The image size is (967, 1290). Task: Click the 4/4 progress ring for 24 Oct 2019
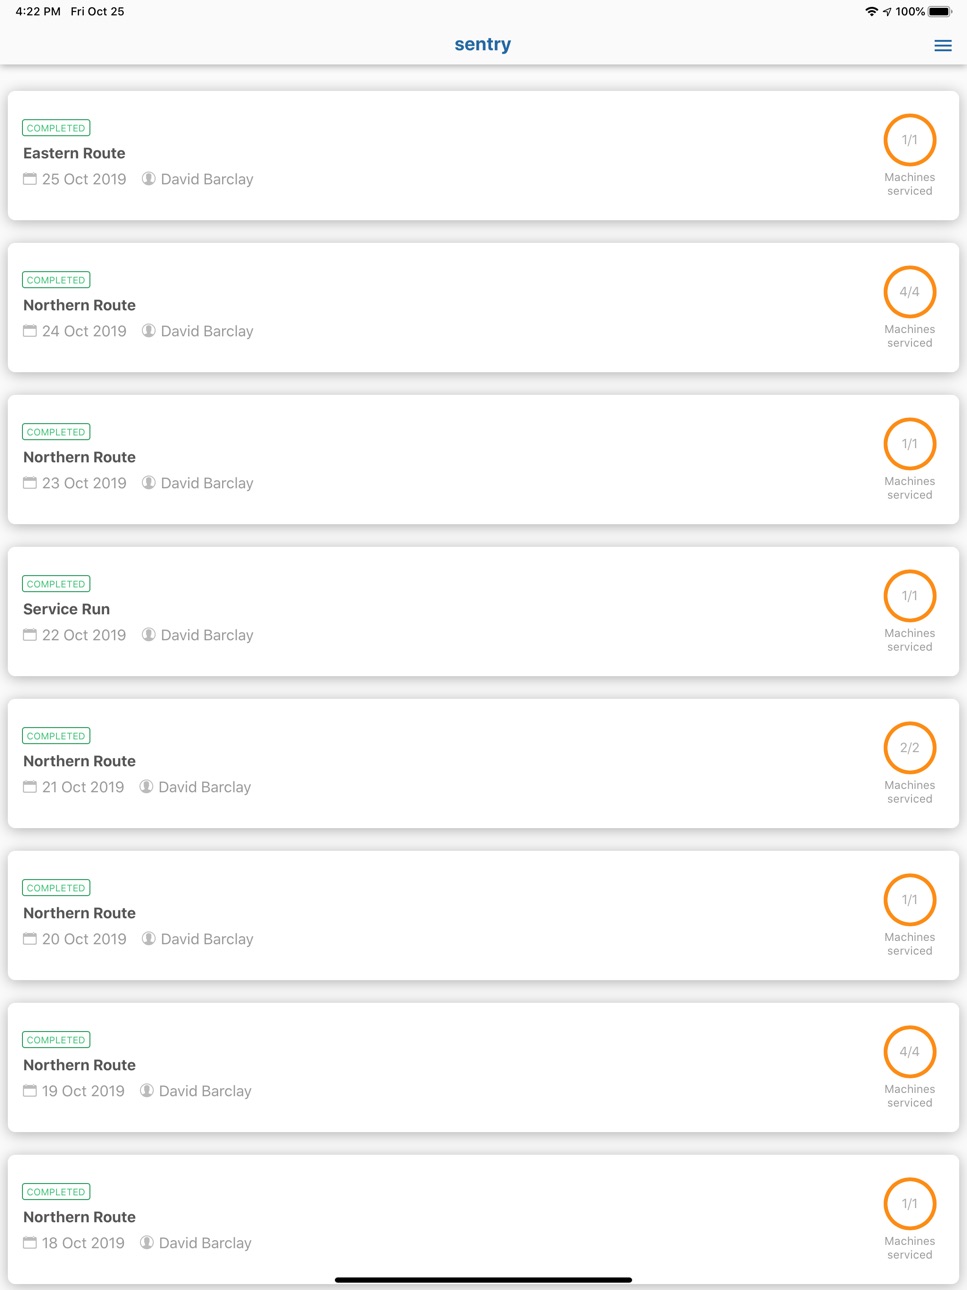pos(909,292)
